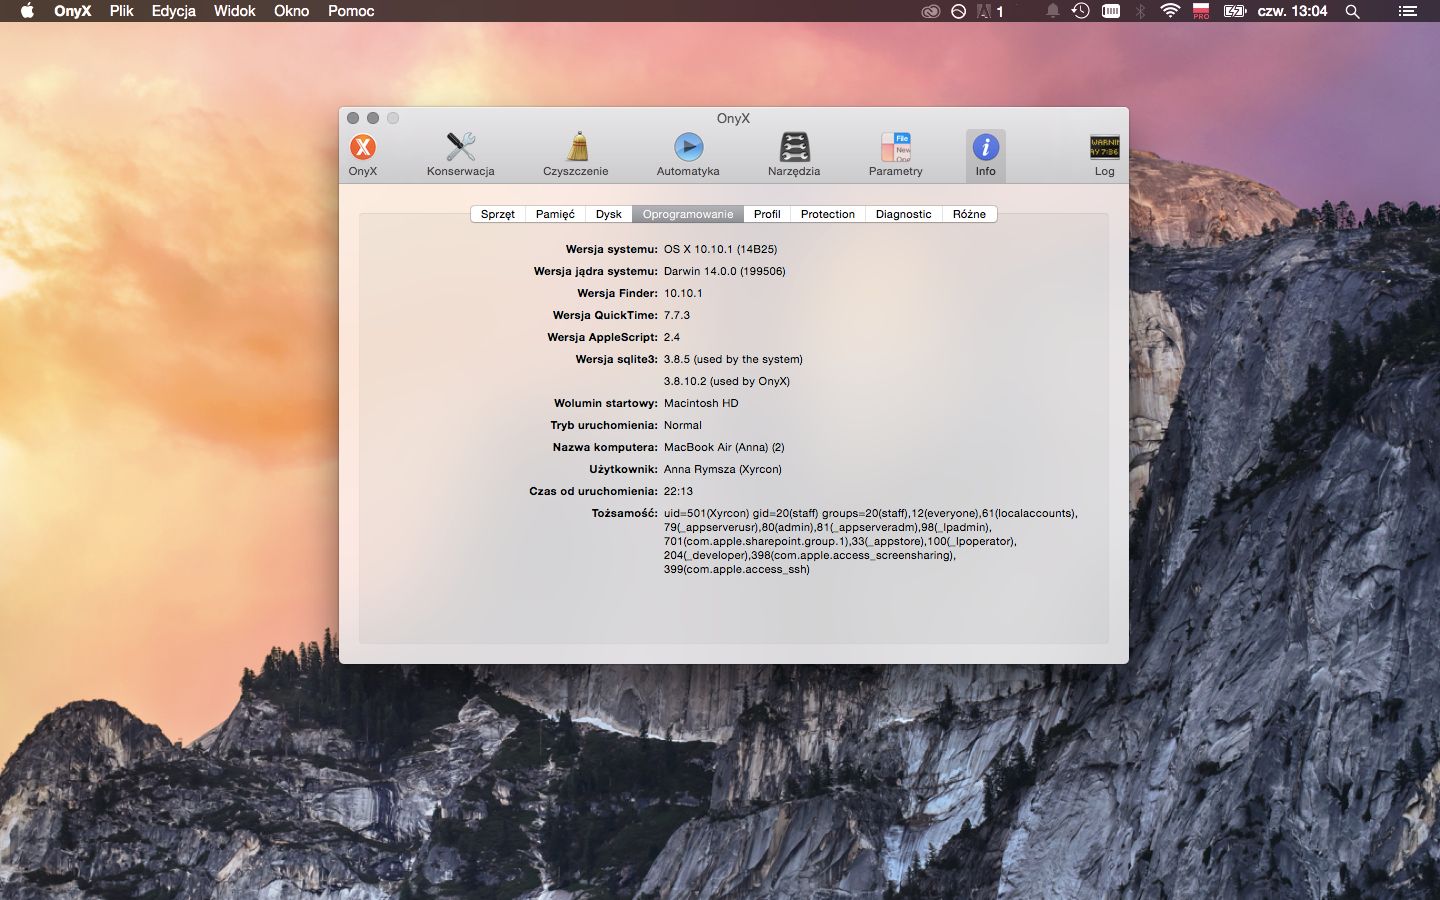This screenshot has width=1440, height=900.
Task: Select the Oprogramowanie tab
Action: pyautogui.click(x=688, y=214)
